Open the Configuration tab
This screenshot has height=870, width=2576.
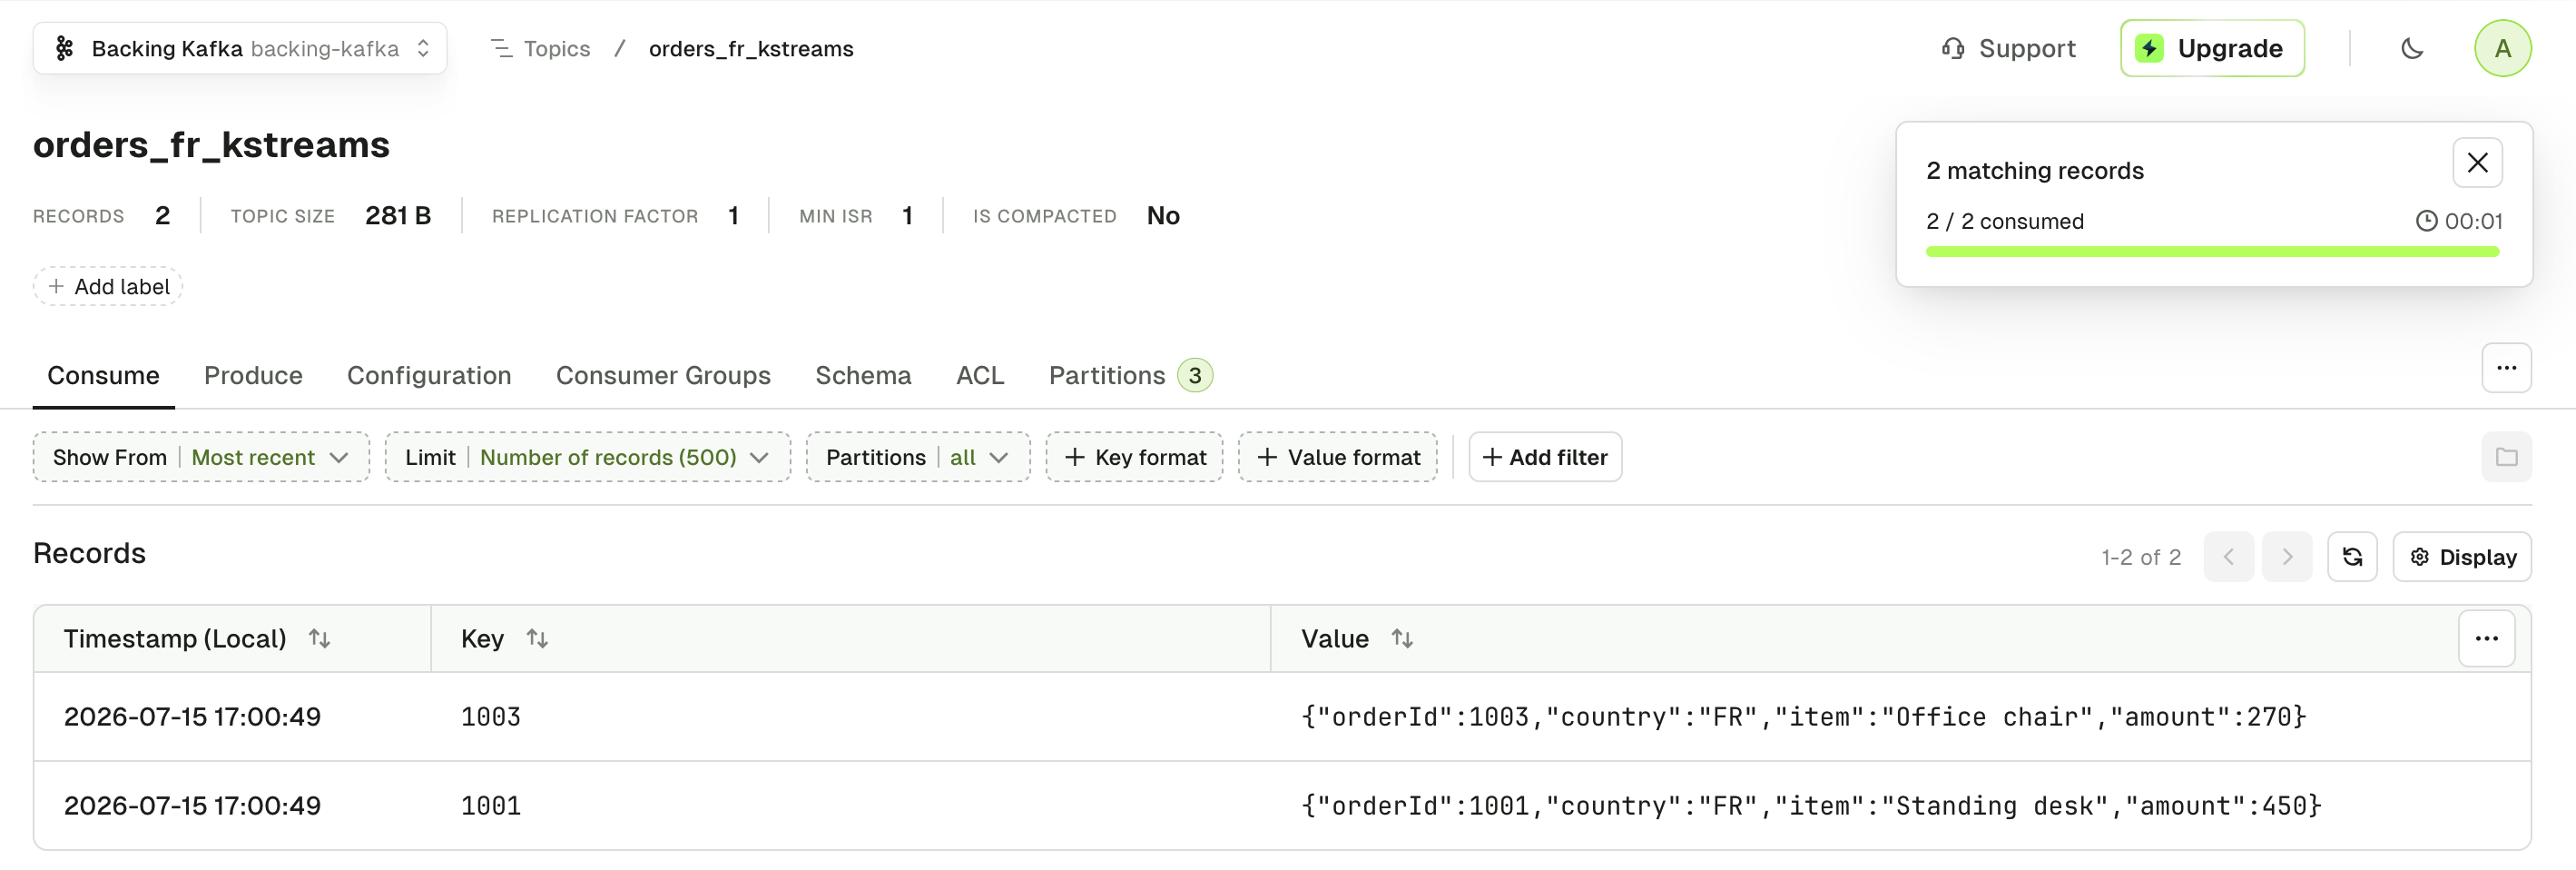pyautogui.click(x=429, y=375)
